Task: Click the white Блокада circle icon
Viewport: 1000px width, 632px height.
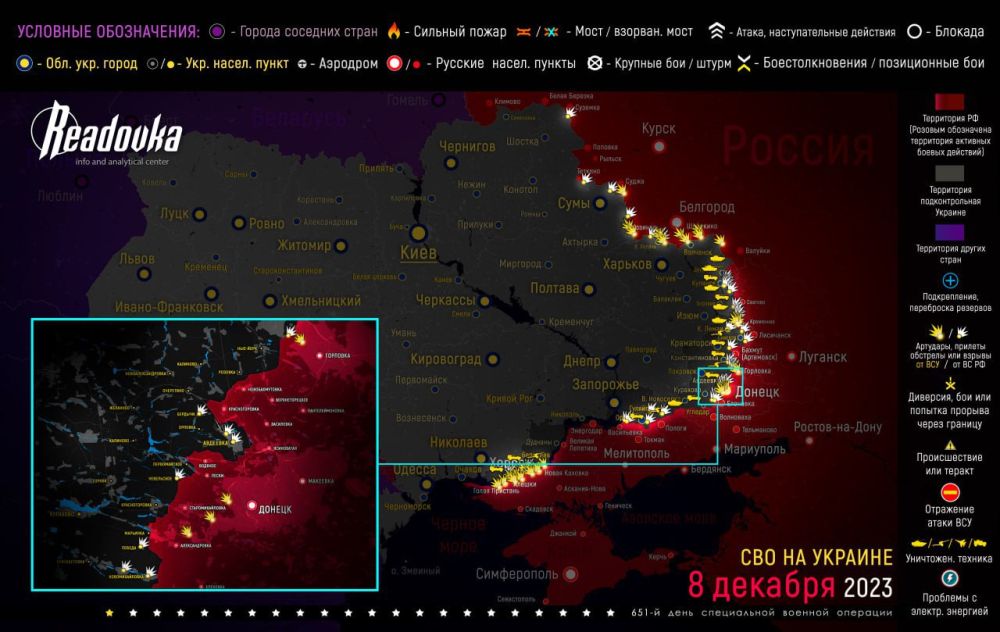Action: coord(914,31)
